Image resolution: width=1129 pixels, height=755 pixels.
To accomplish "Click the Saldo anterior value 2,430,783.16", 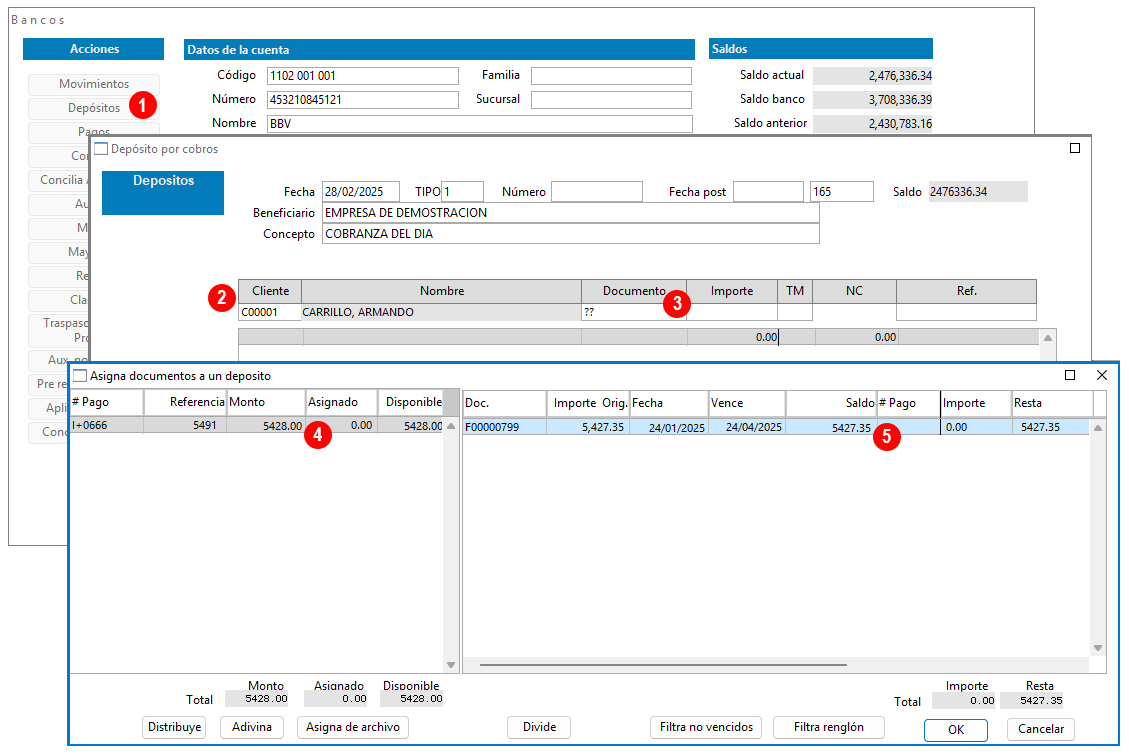I will 873,124.
